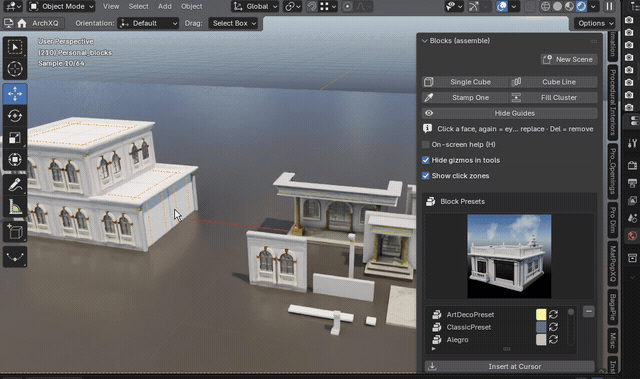640x379 pixels.
Task: Click the Single Cube button
Action: coord(465,82)
